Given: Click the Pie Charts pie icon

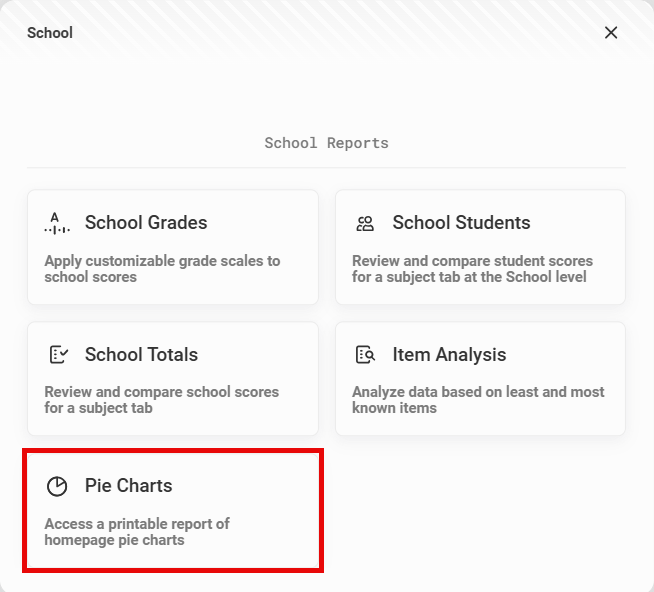Looking at the screenshot, I should pyautogui.click(x=57, y=486).
